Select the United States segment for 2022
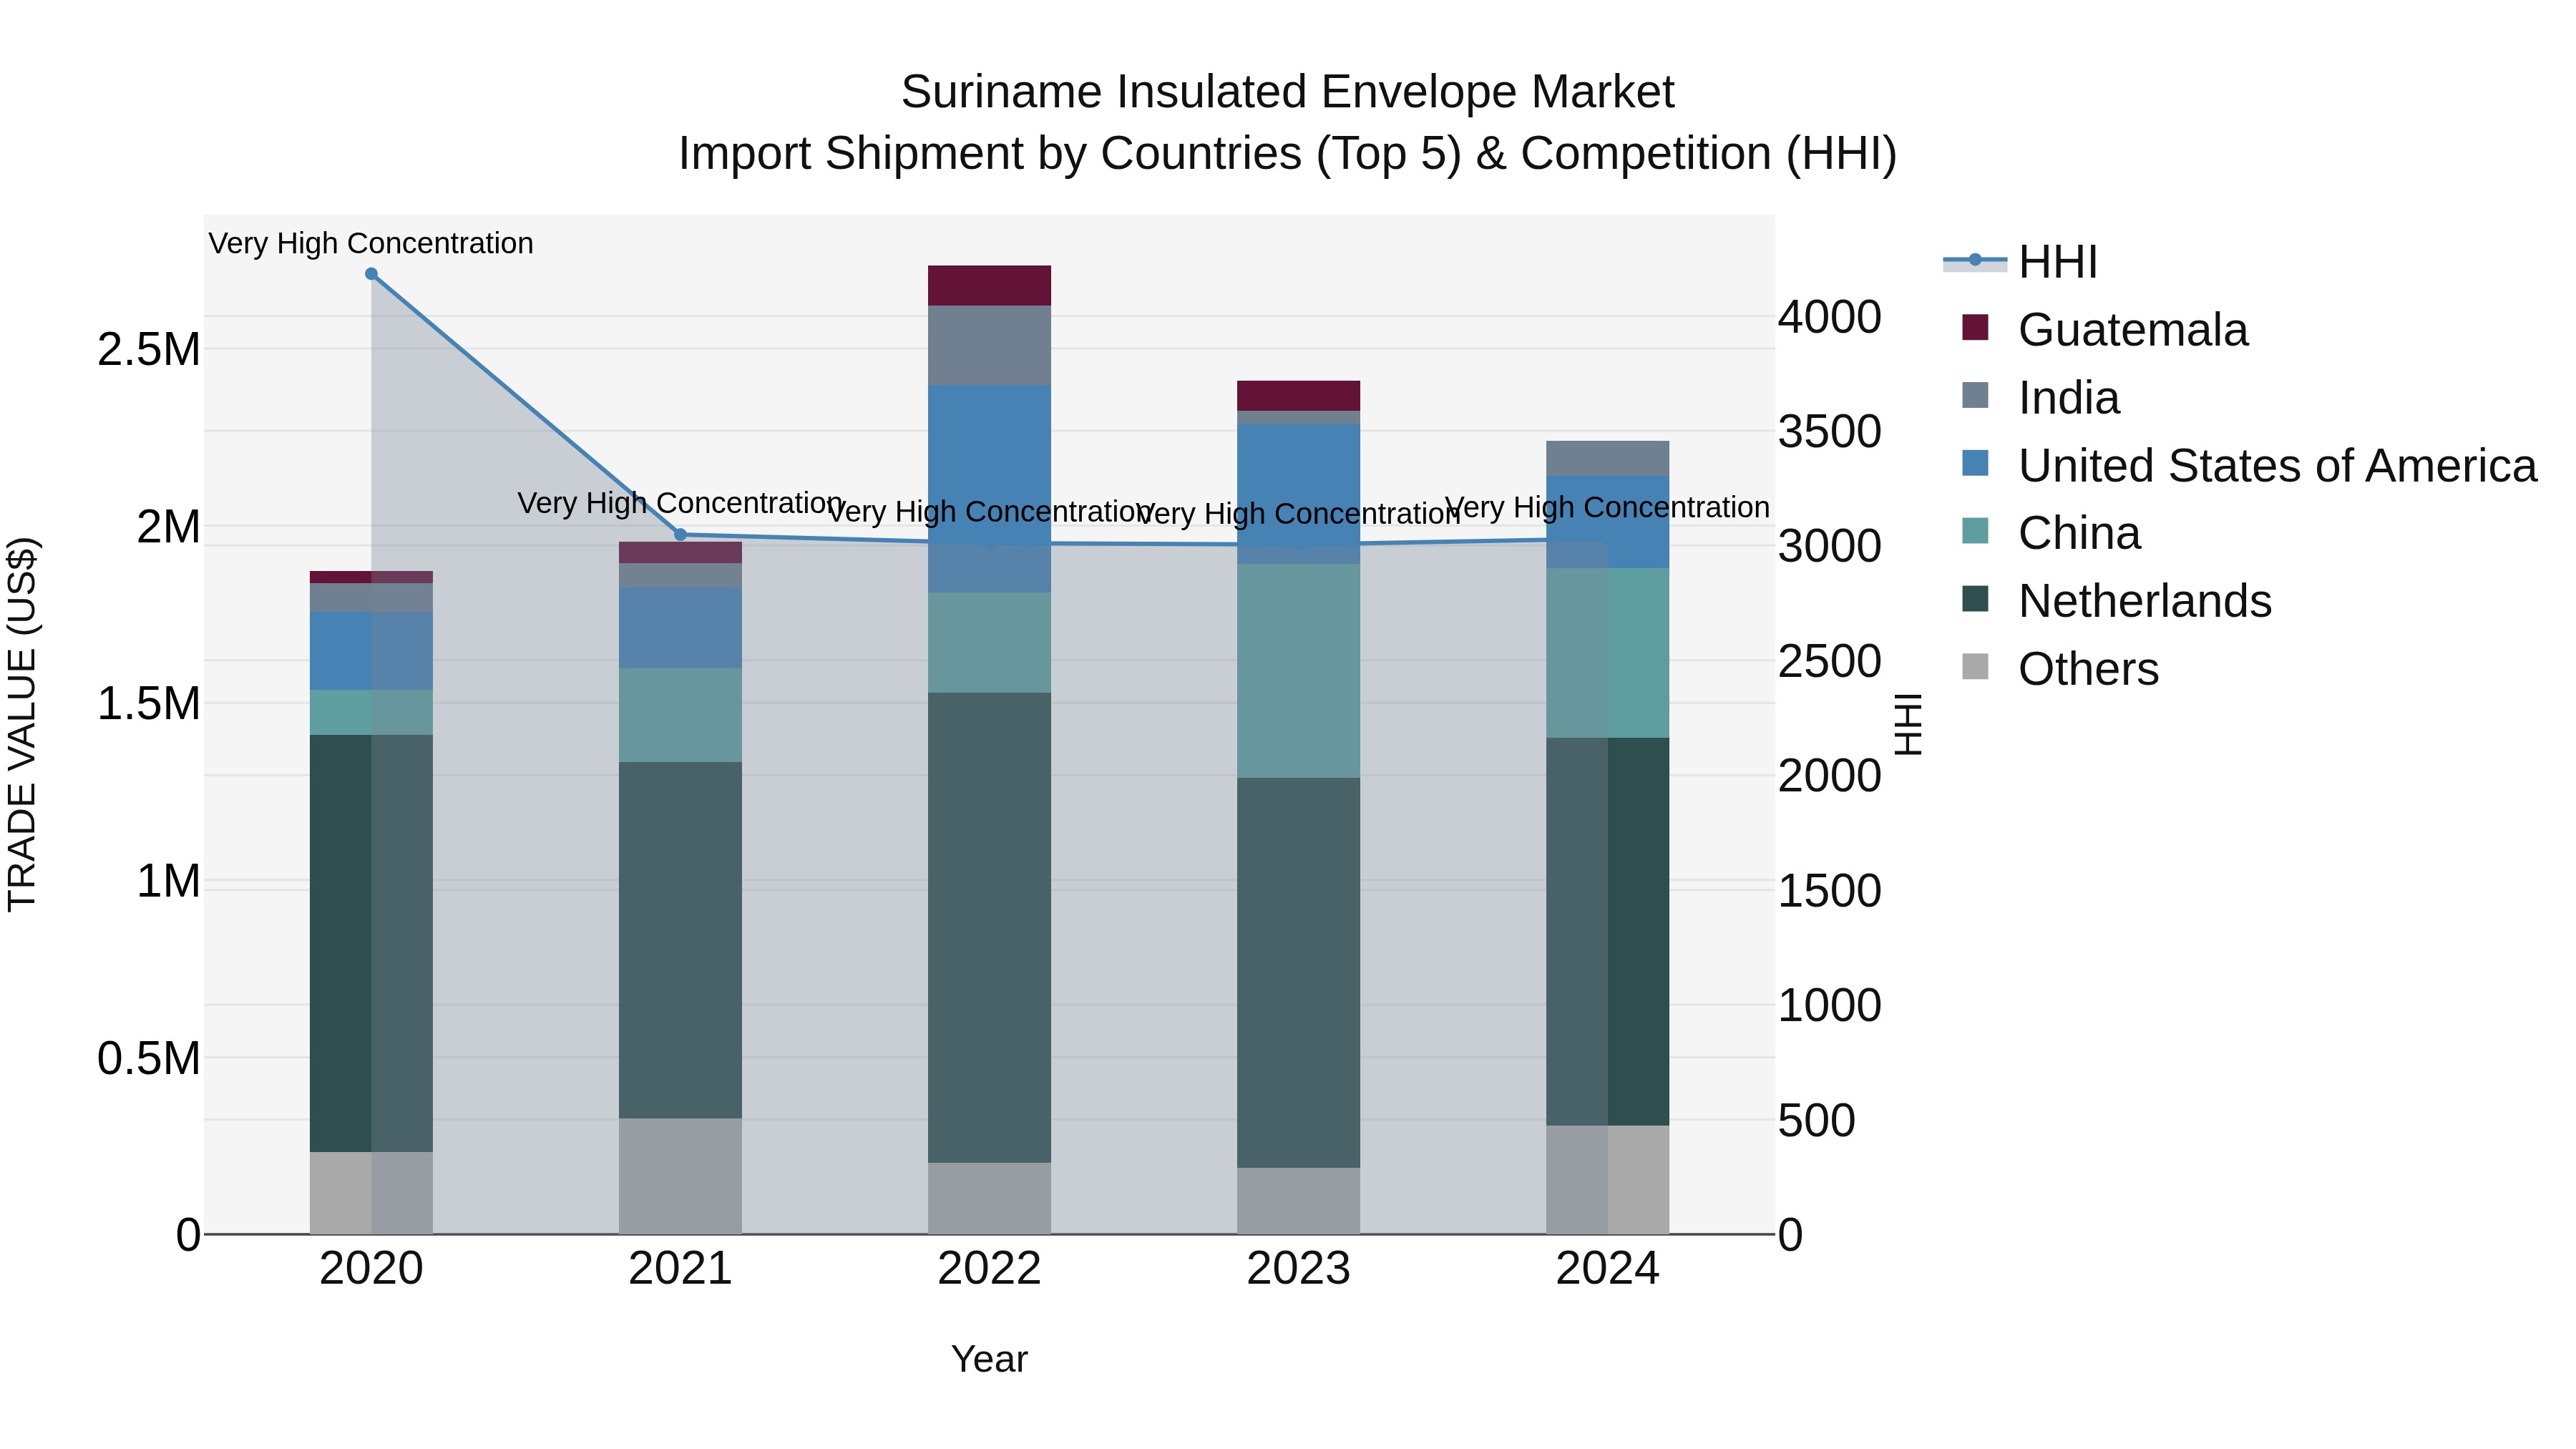2576x1449 pixels. [989, 489]
